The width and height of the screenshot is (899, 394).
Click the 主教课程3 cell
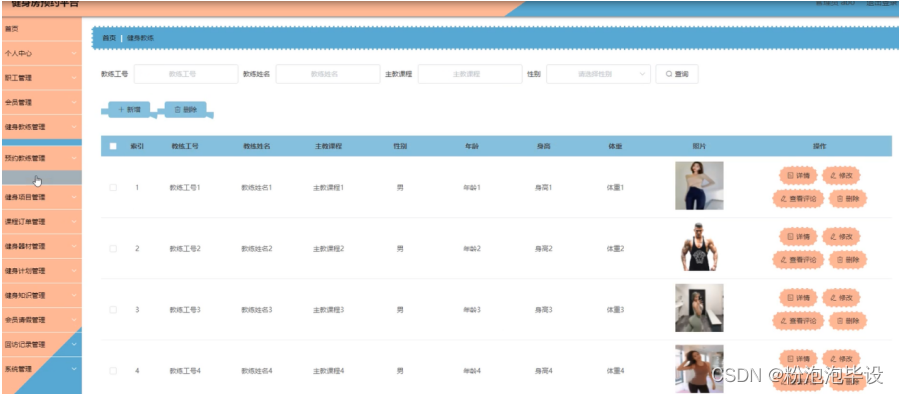(x=328, y=310)
